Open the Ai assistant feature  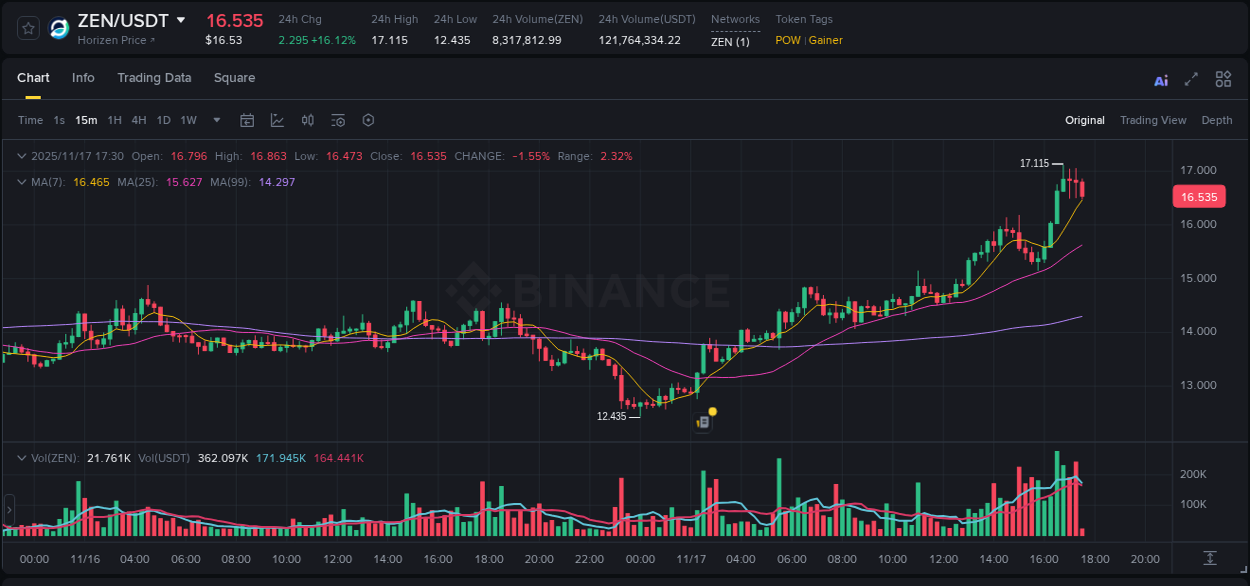pos(1160,79)
